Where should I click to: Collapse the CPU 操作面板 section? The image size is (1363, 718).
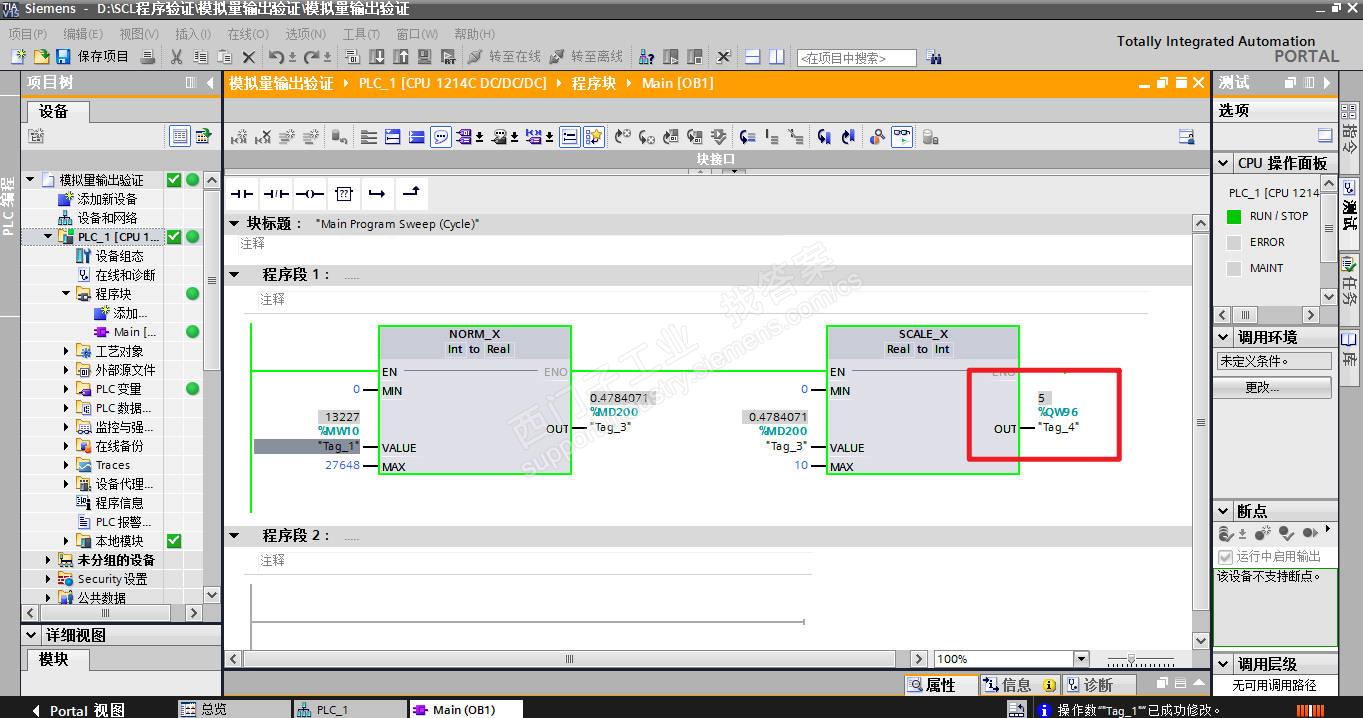(x=1224, y=163)
